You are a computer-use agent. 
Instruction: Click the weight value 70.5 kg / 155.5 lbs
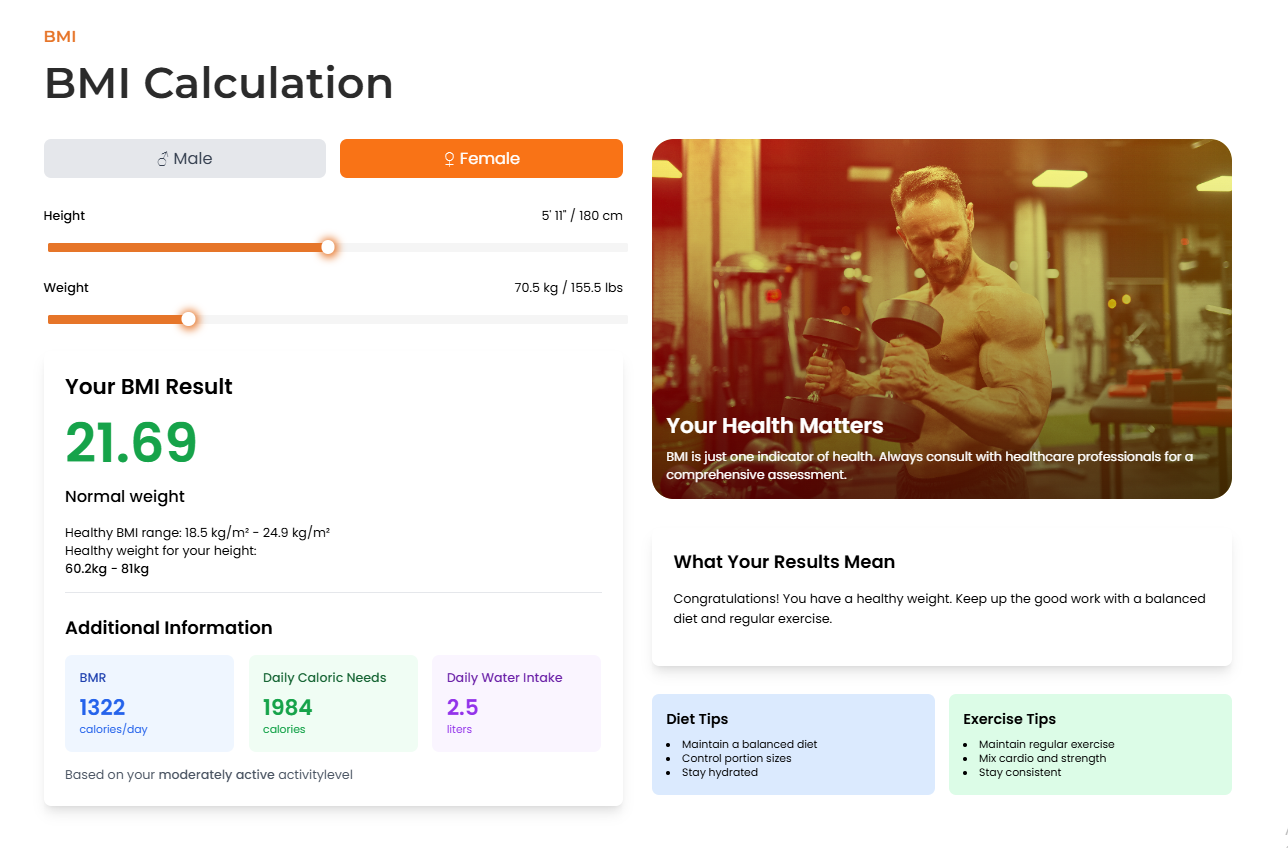[568, 288]
